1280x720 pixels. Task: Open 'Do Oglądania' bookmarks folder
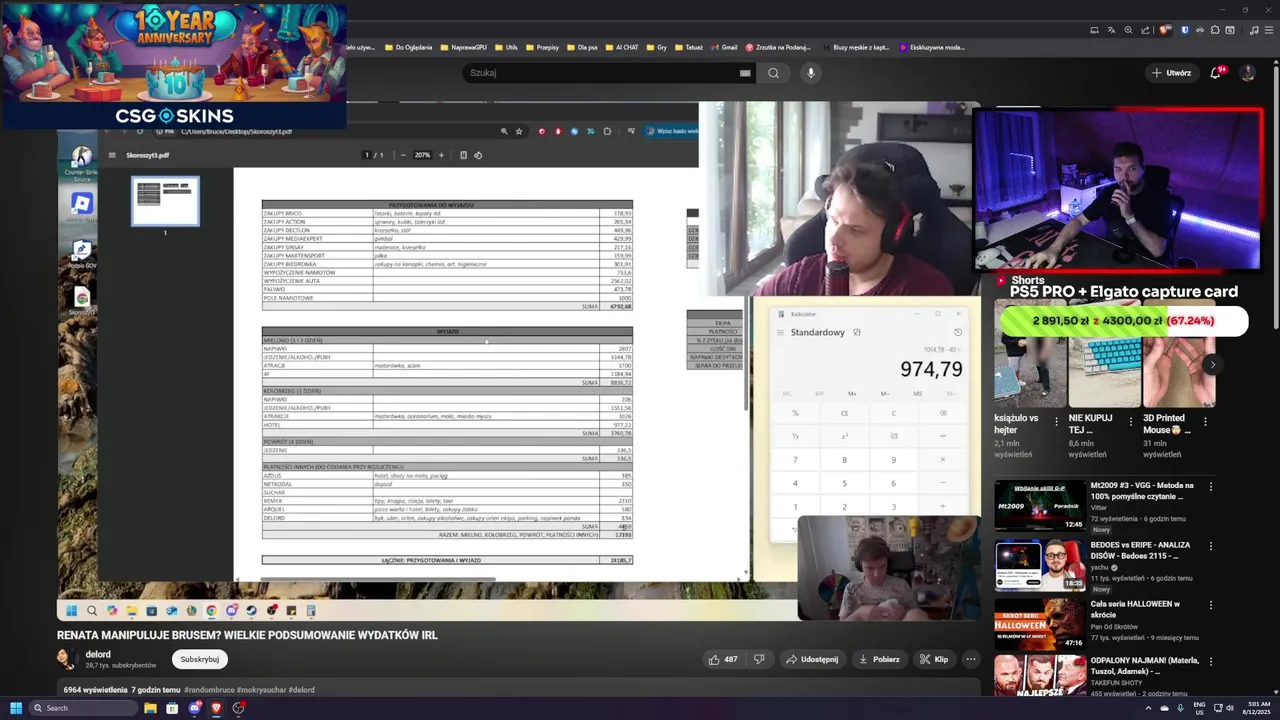[x=407, y=47]
